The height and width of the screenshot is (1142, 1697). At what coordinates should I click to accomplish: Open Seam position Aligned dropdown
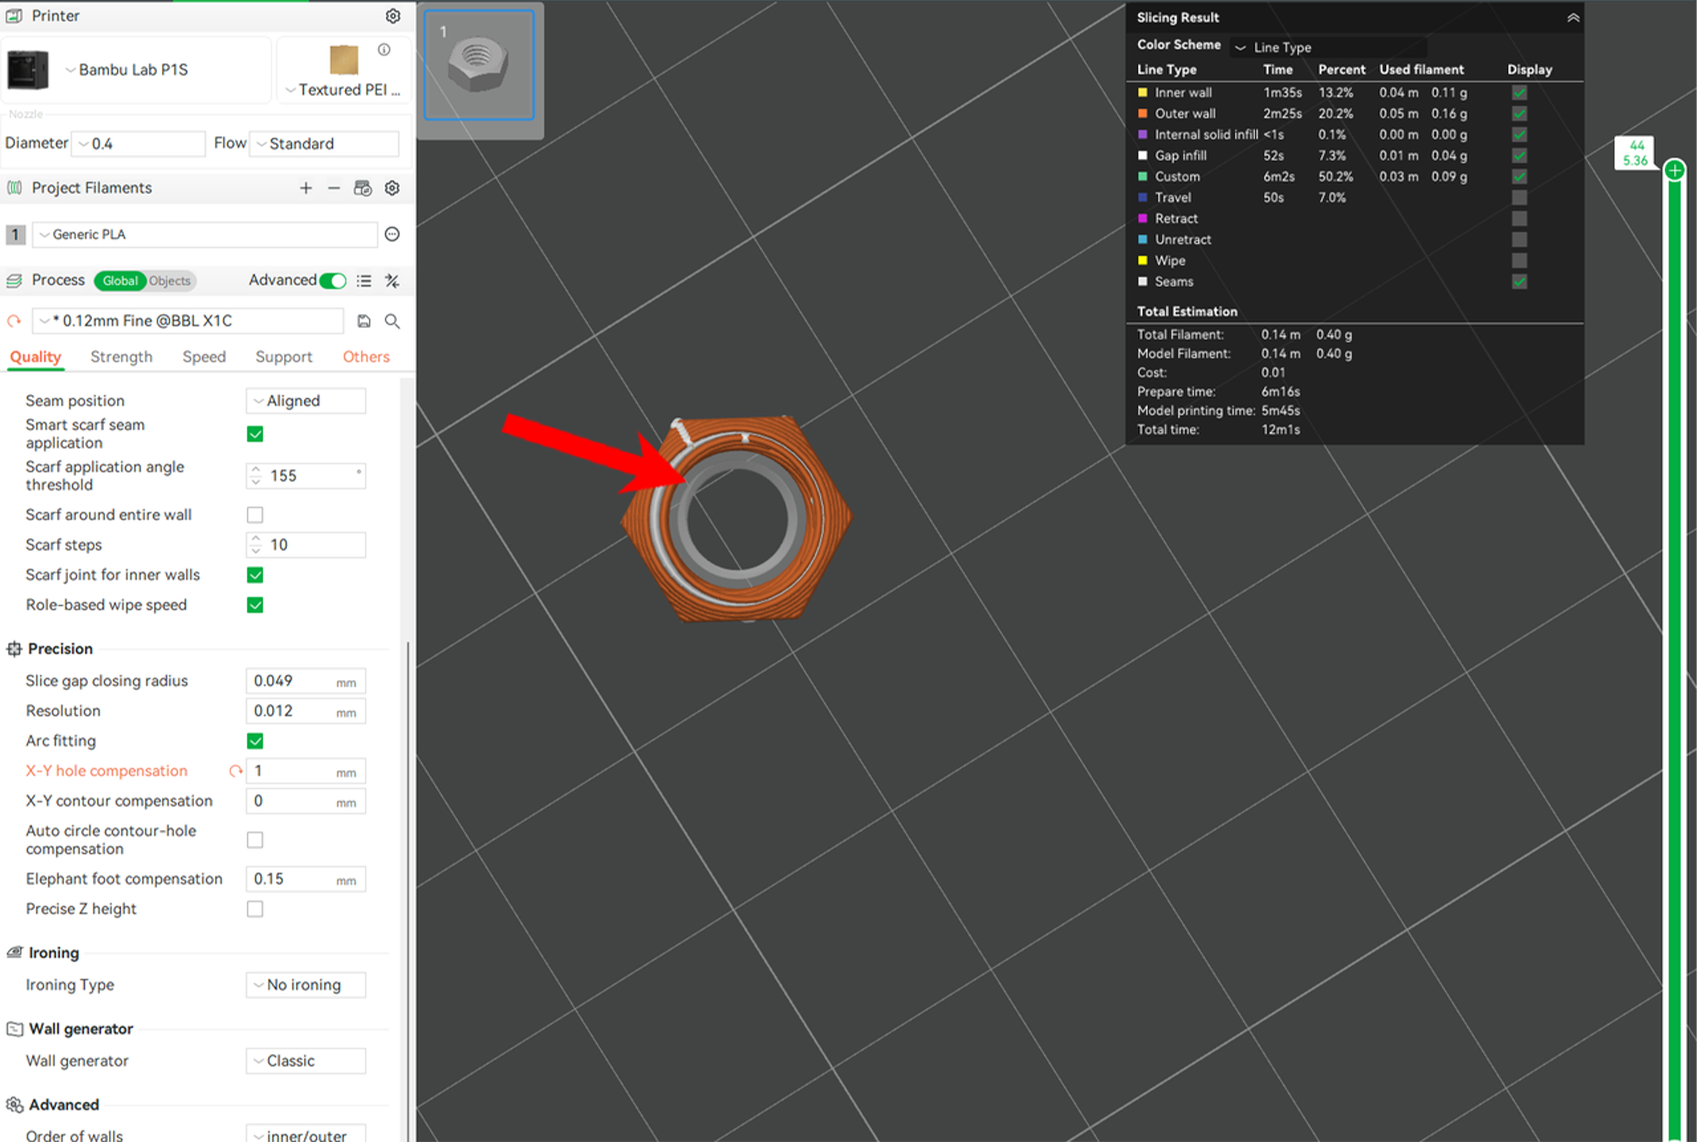coord(305,401)
